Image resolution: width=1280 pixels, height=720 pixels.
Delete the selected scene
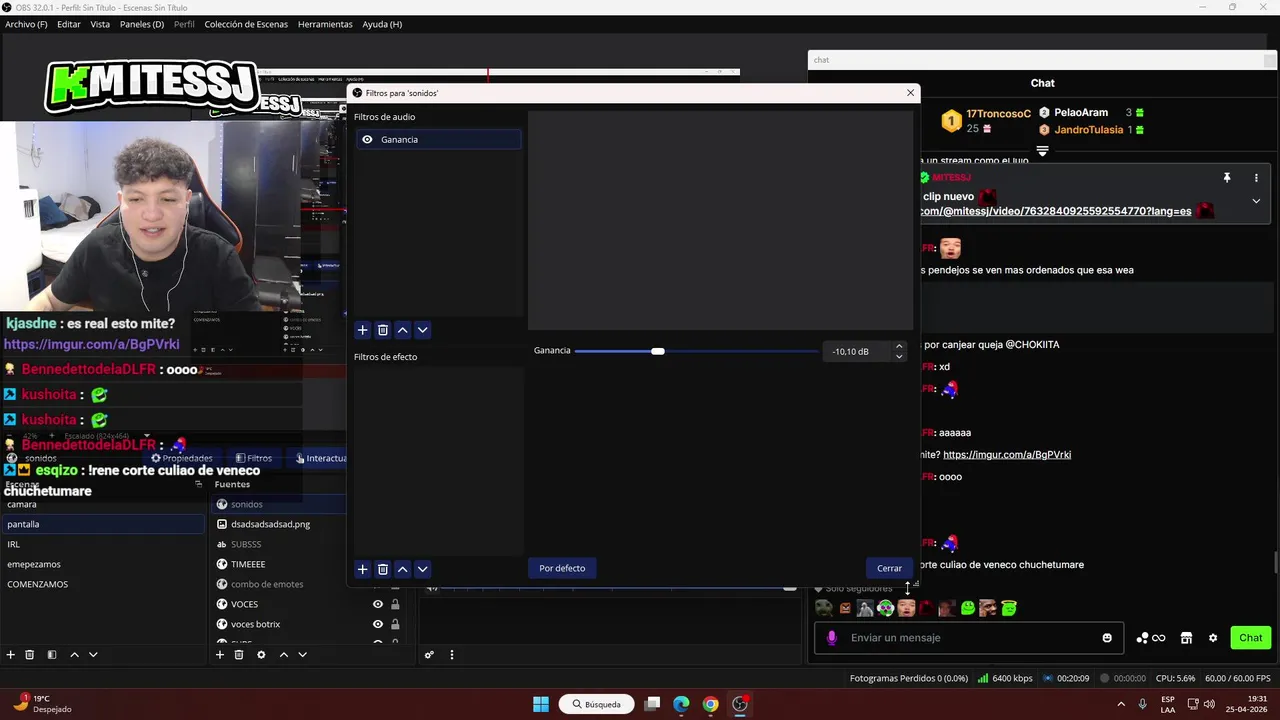pos(30,655)
